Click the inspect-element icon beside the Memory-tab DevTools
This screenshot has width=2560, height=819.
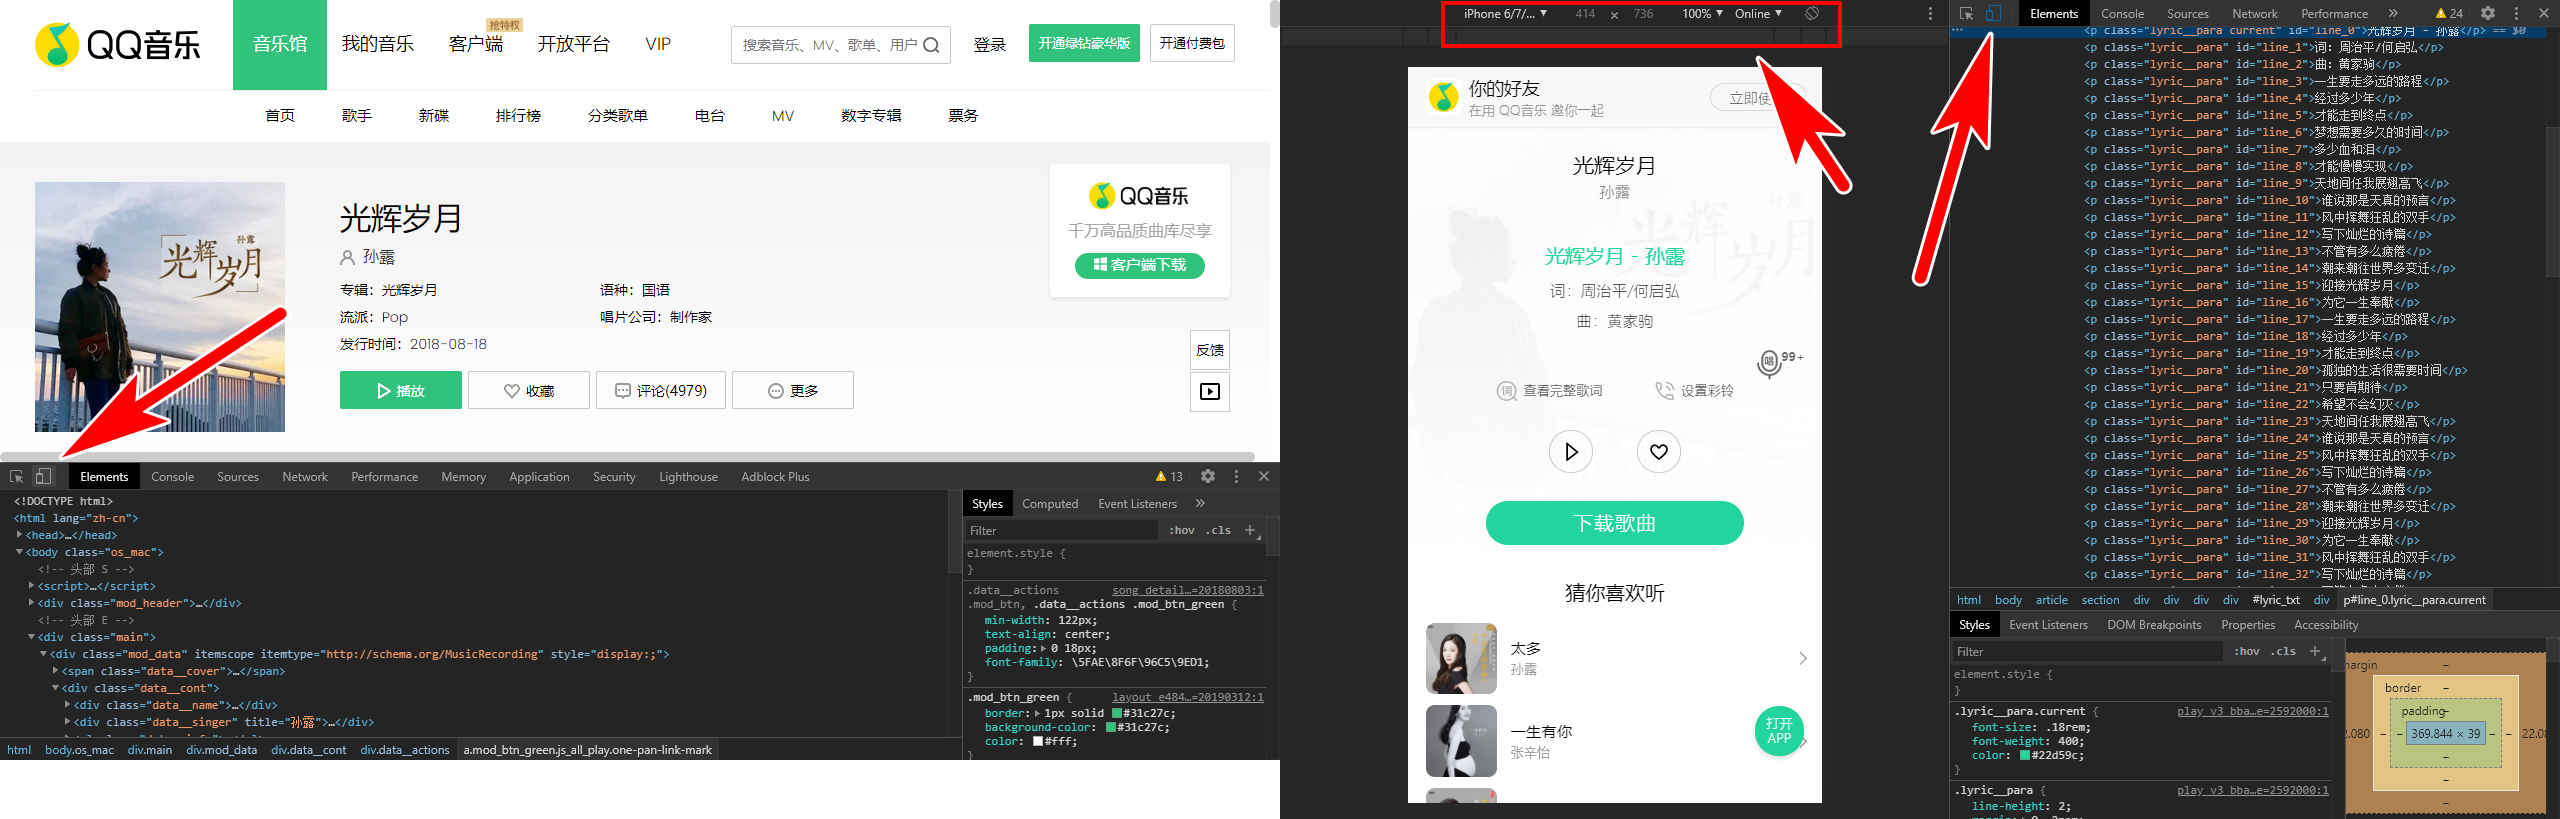click(x=17, y=477)
